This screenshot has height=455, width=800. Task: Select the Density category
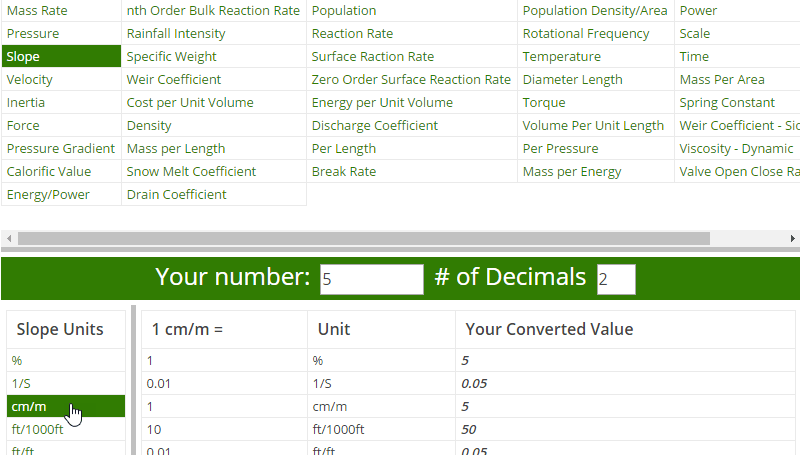tap(149, 125)
